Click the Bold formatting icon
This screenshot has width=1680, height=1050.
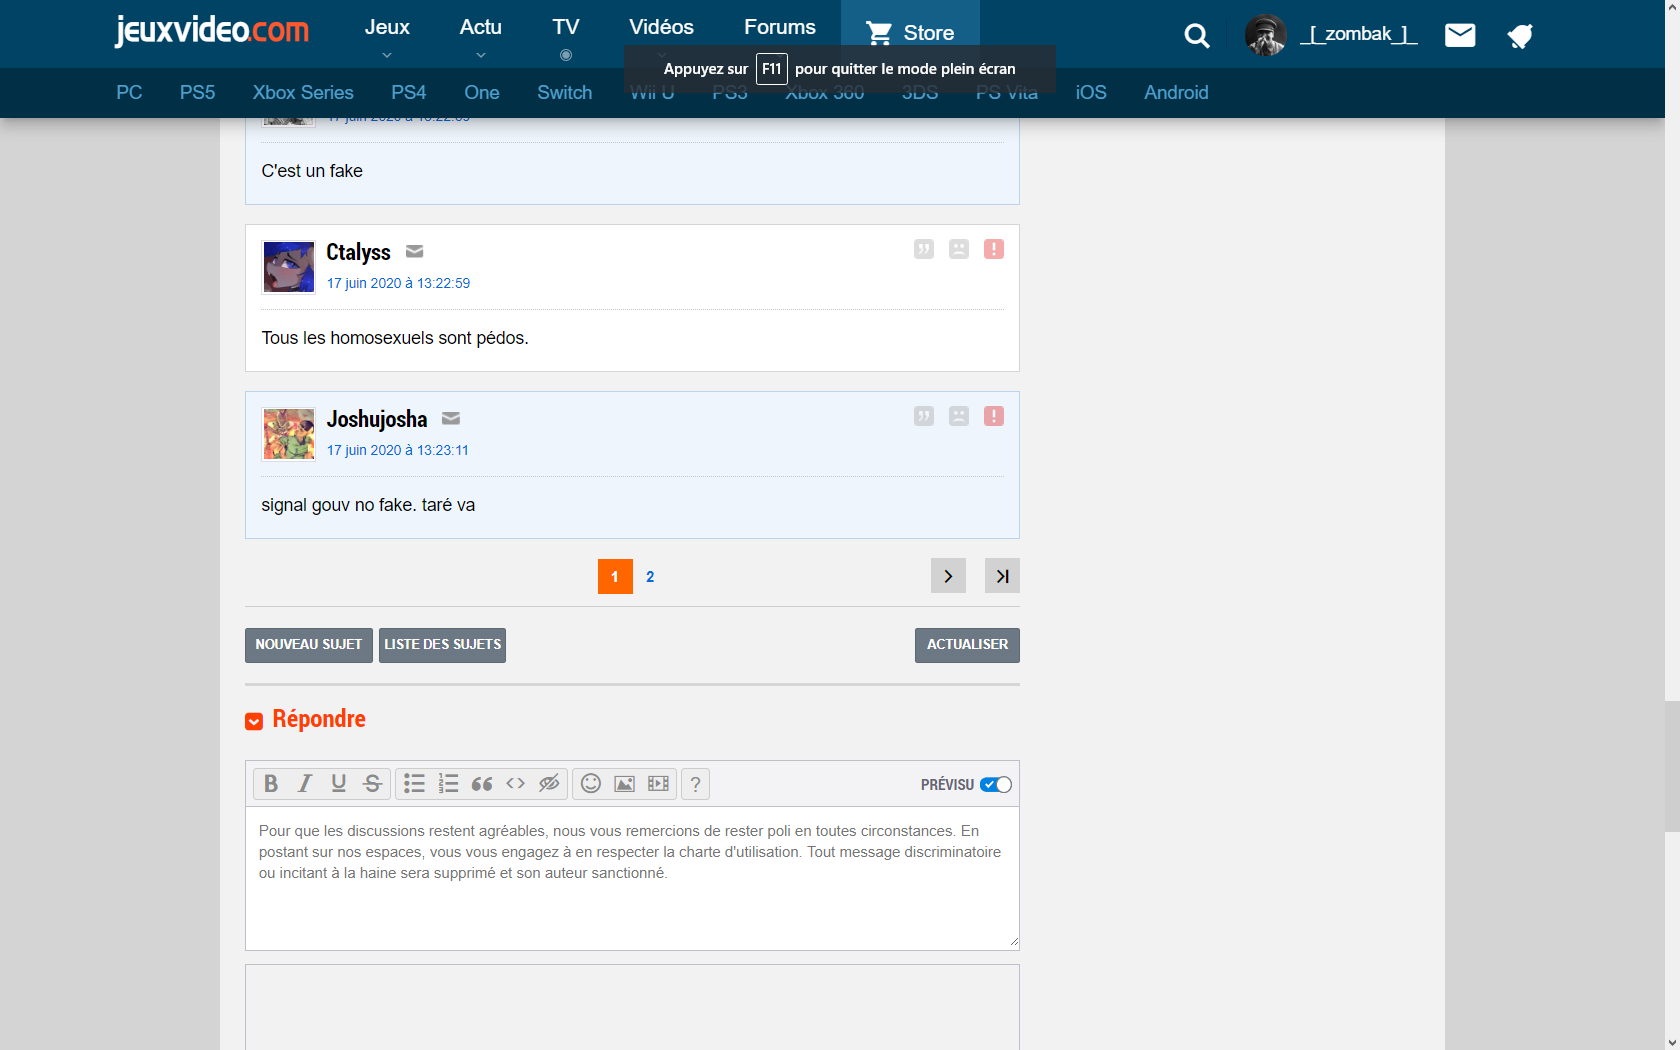tap(270, 784)
